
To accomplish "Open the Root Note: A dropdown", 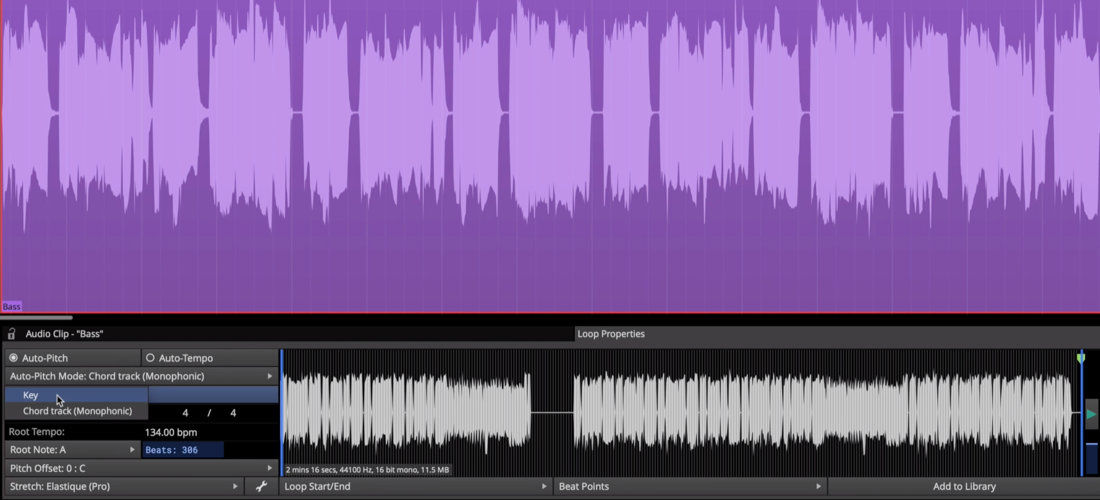I will (73, 450).
